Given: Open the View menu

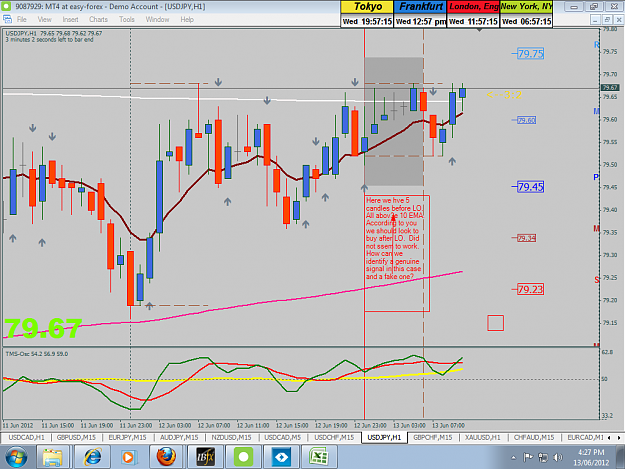Looking at the screenshot, I should pos(44,19).
